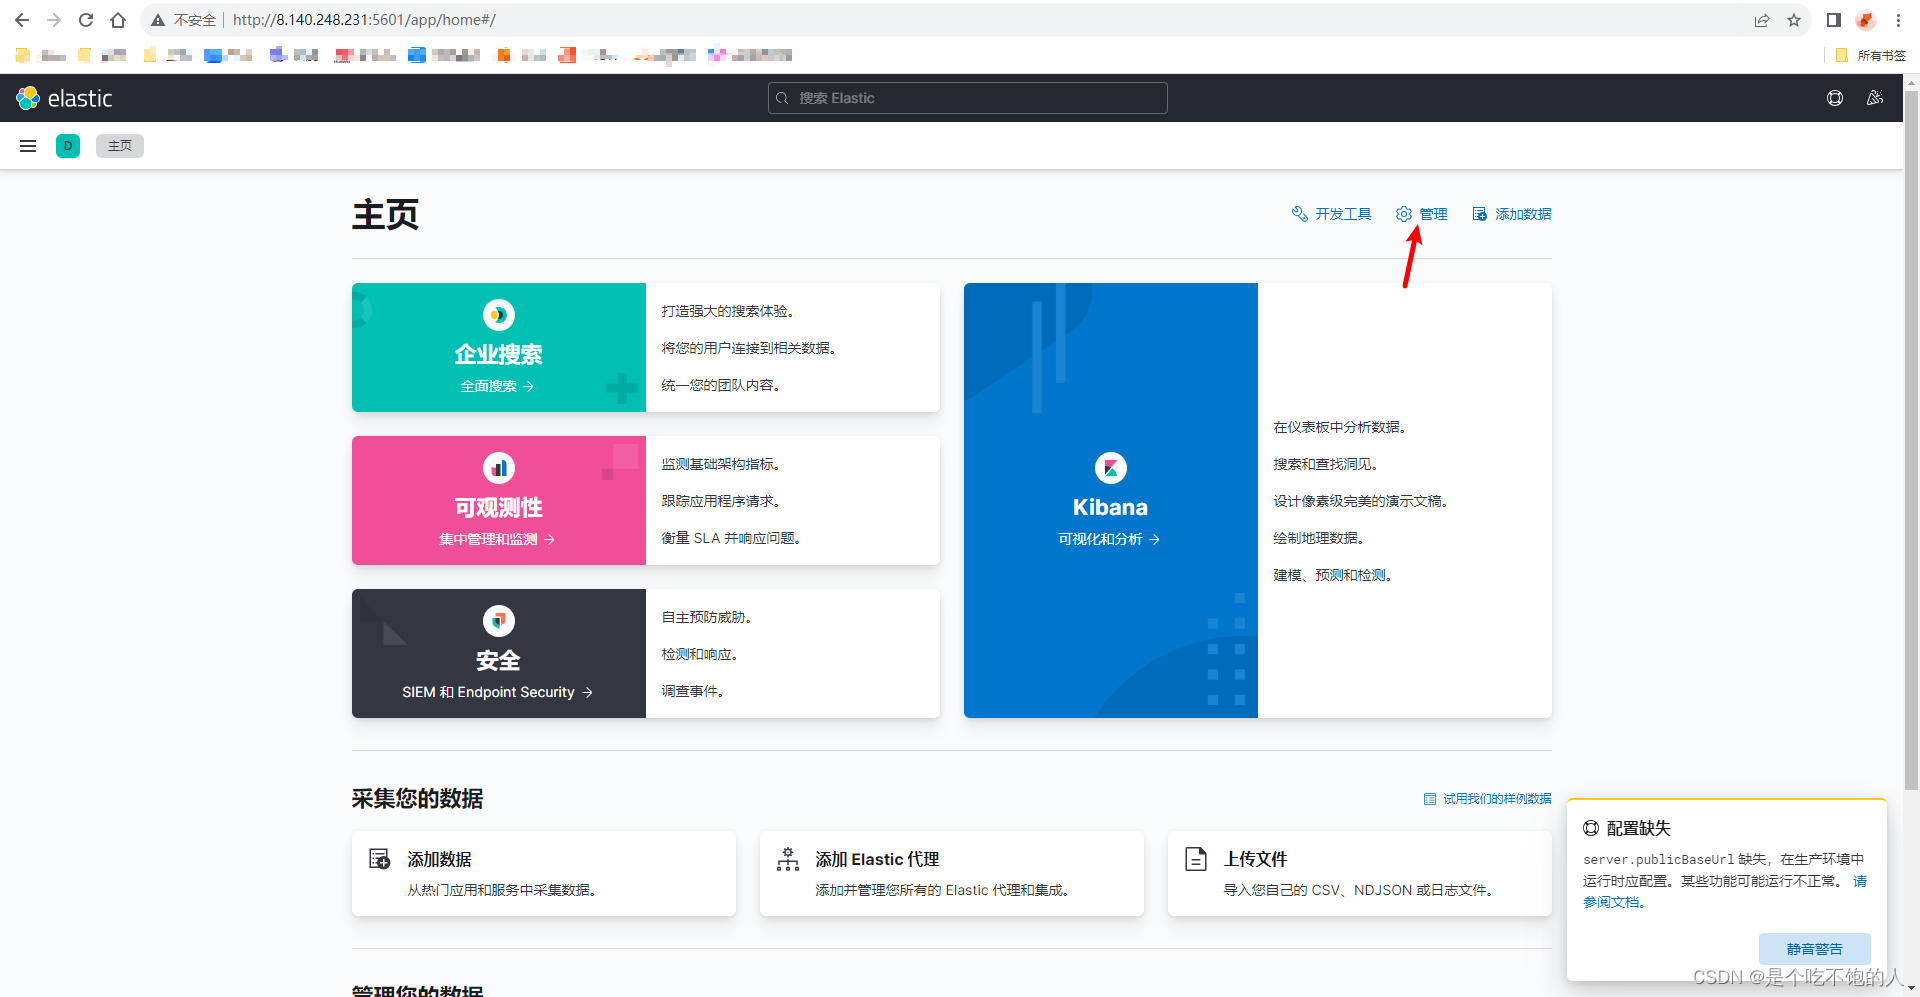Open the green D space selector
The image size is (1920, 997).
click(x=68, y=146)
